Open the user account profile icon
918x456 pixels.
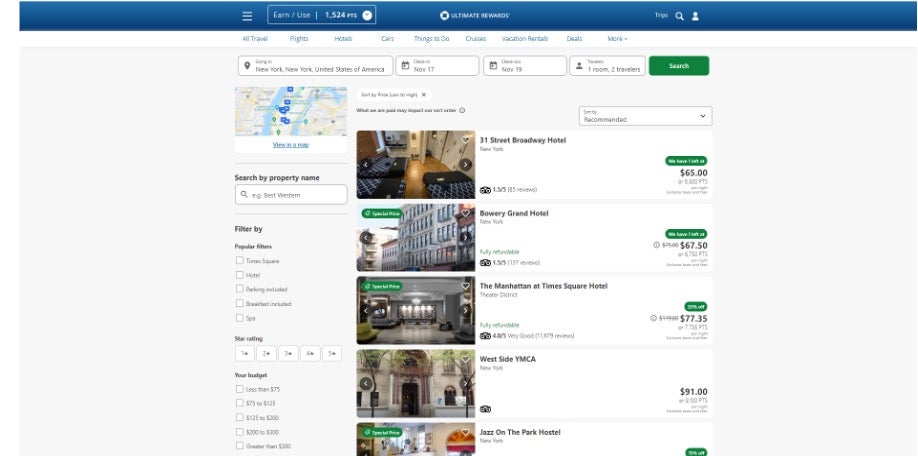(695, 16)
